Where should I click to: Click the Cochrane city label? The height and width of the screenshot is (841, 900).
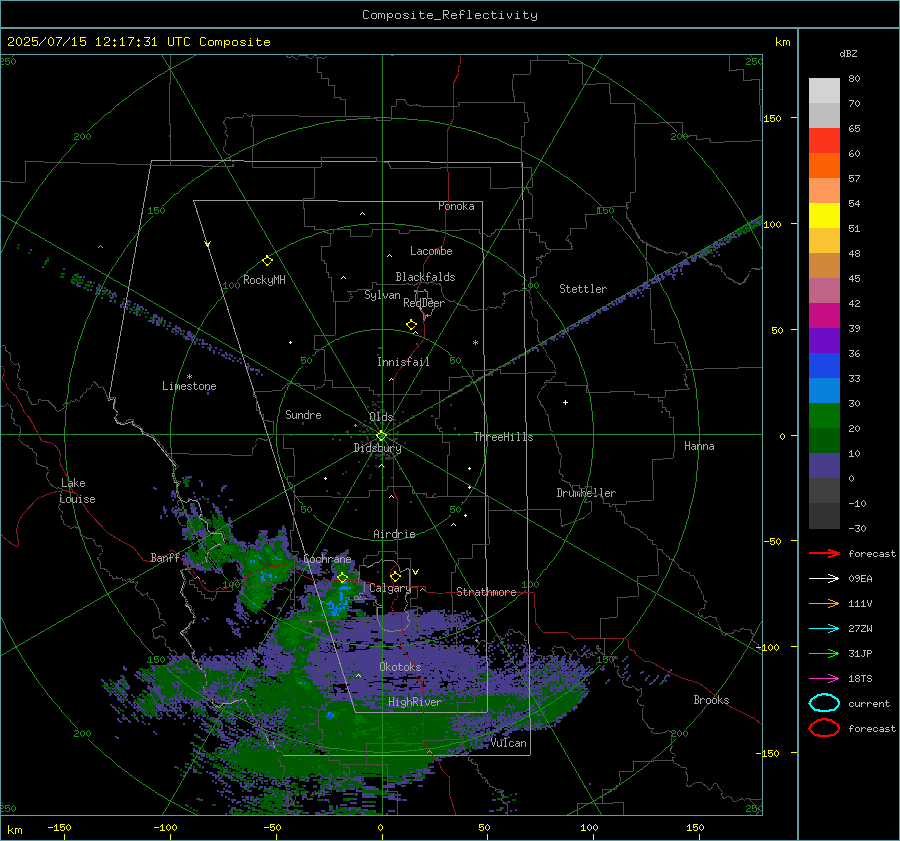[x=327, y=559]
